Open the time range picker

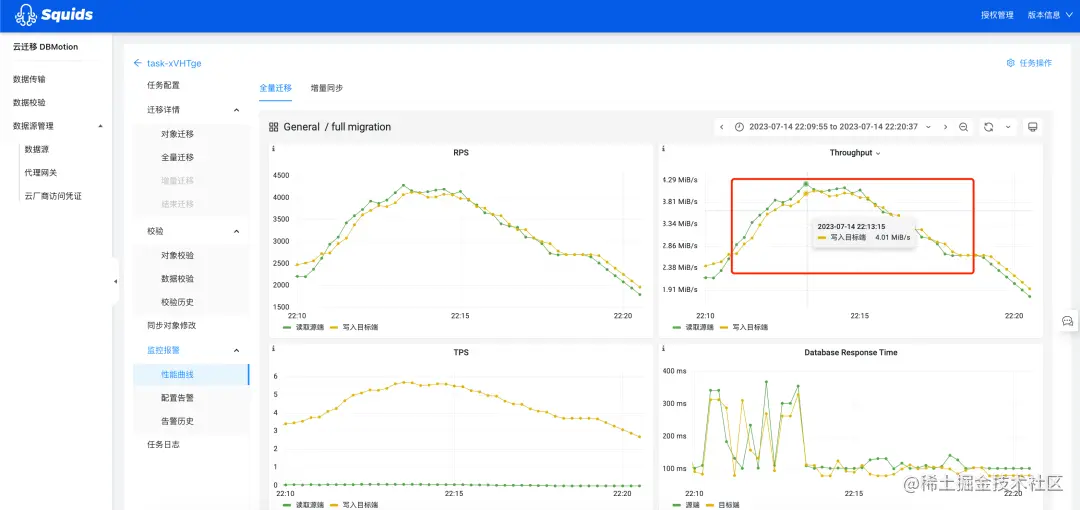(x=833, y=127)
